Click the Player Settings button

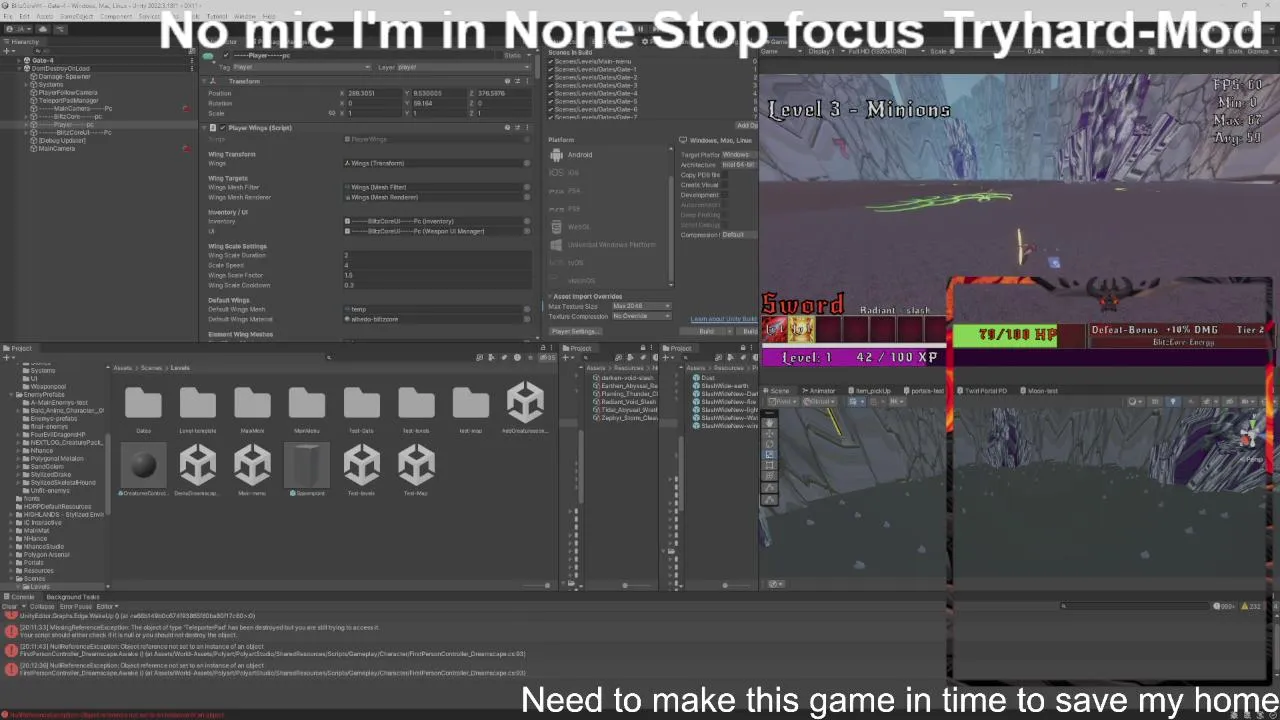click(576, 331)
